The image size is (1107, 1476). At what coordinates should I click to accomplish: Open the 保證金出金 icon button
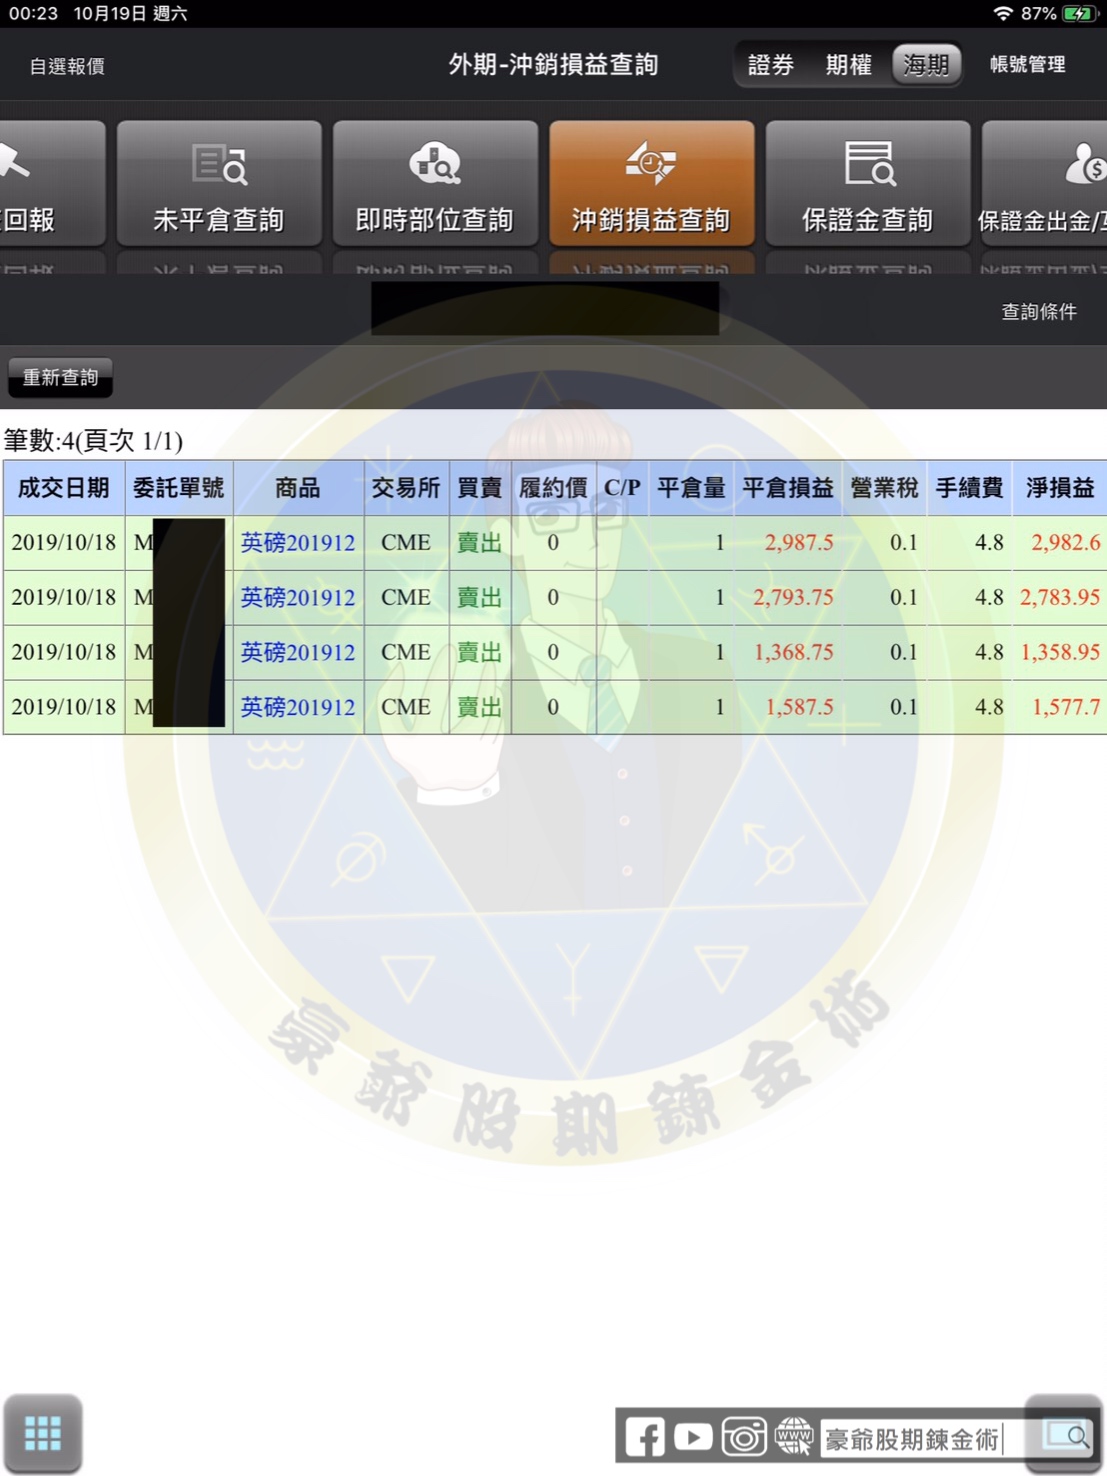[1045, 184]
